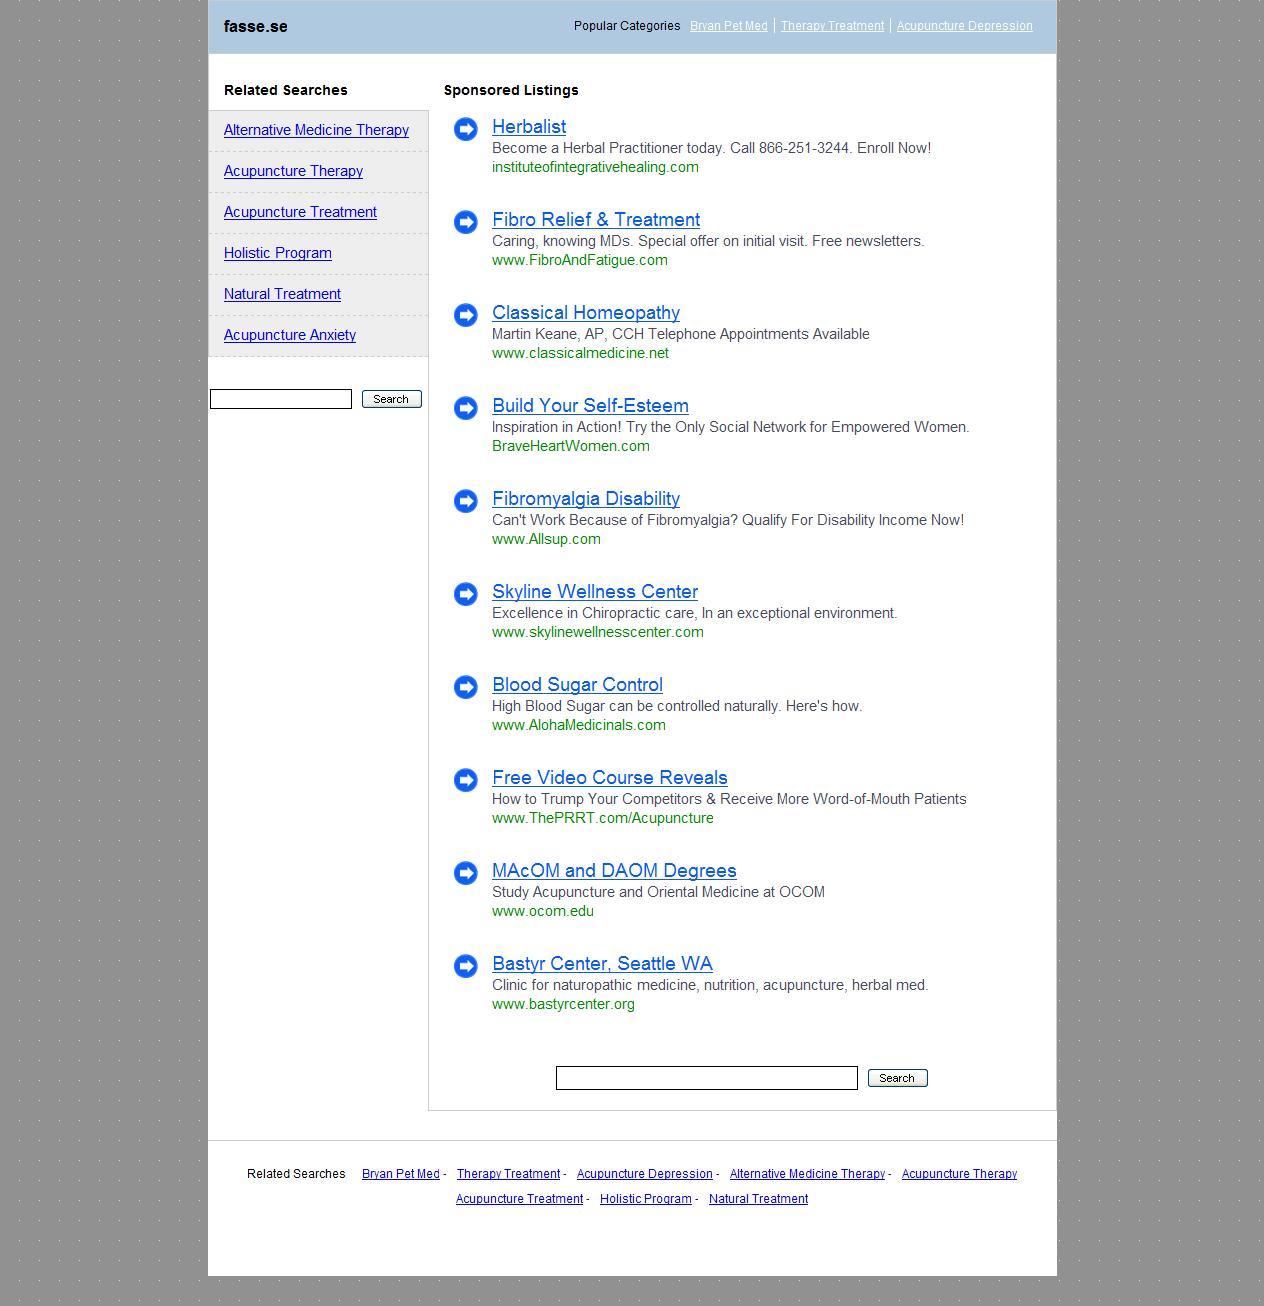
Task: Open Acupuncture Depression in Popular Categories header
Action: point(965,26)
